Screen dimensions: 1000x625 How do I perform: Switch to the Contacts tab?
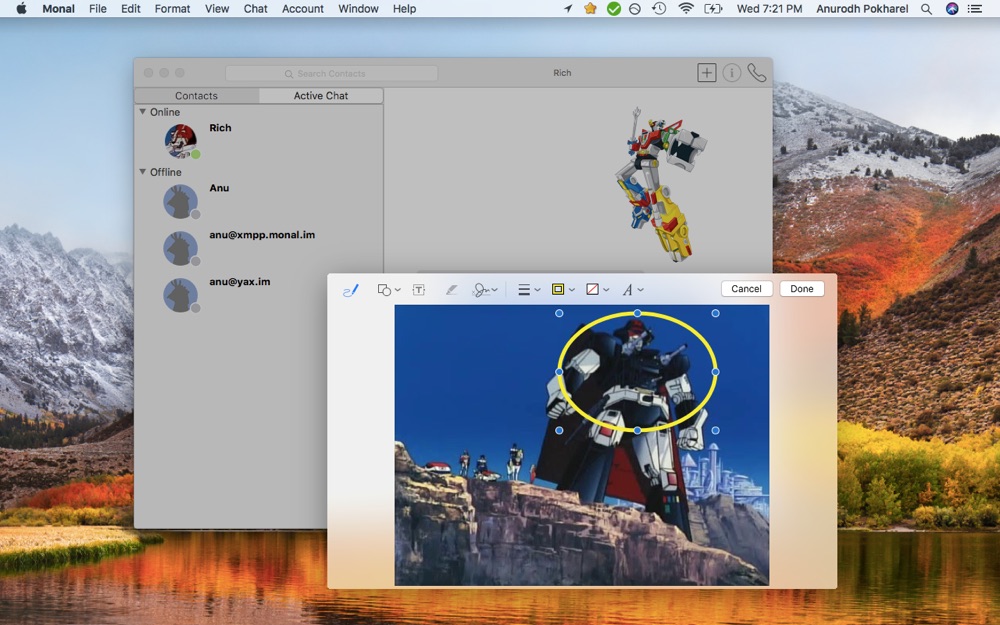[x=196, y=96]
